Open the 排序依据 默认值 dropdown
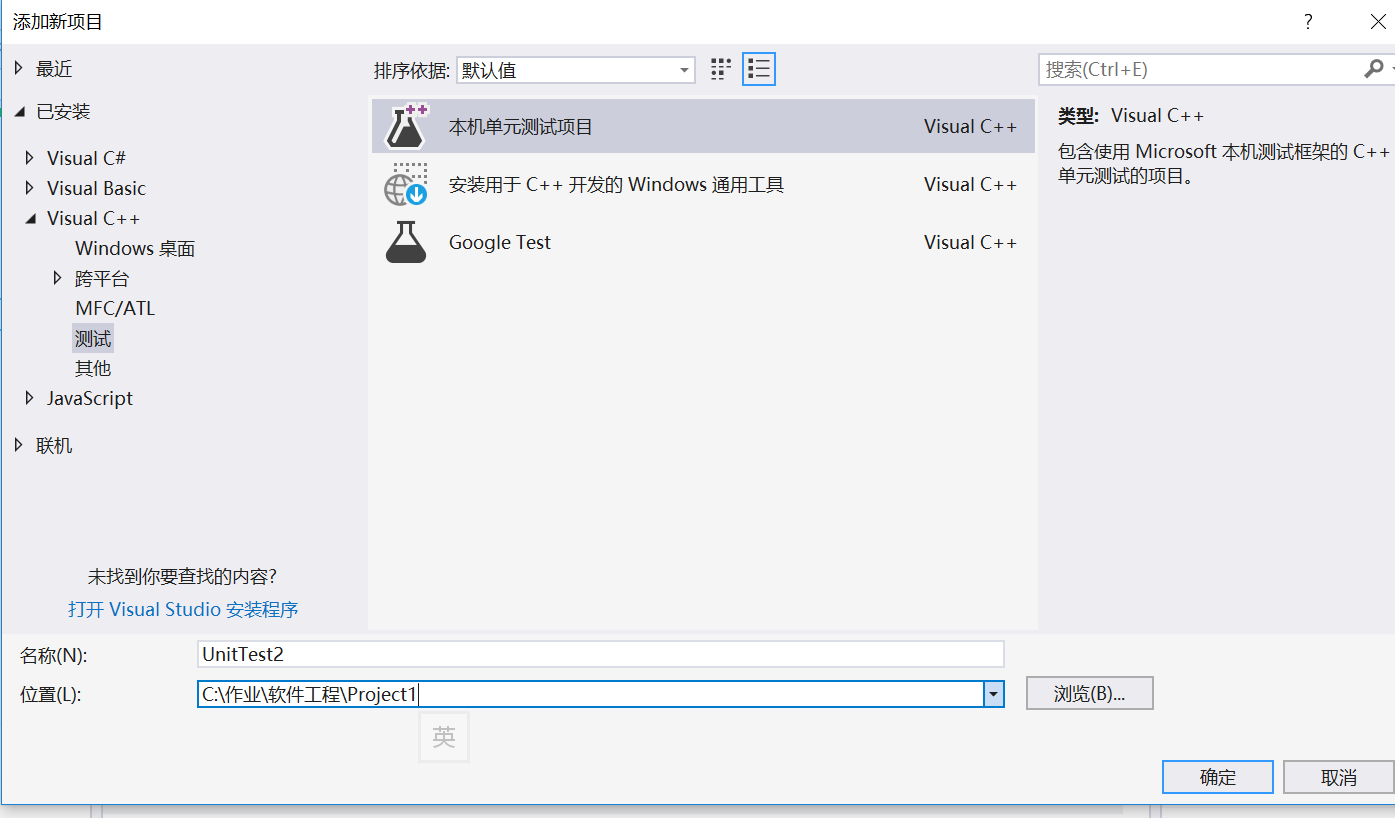 click(576, 70)
